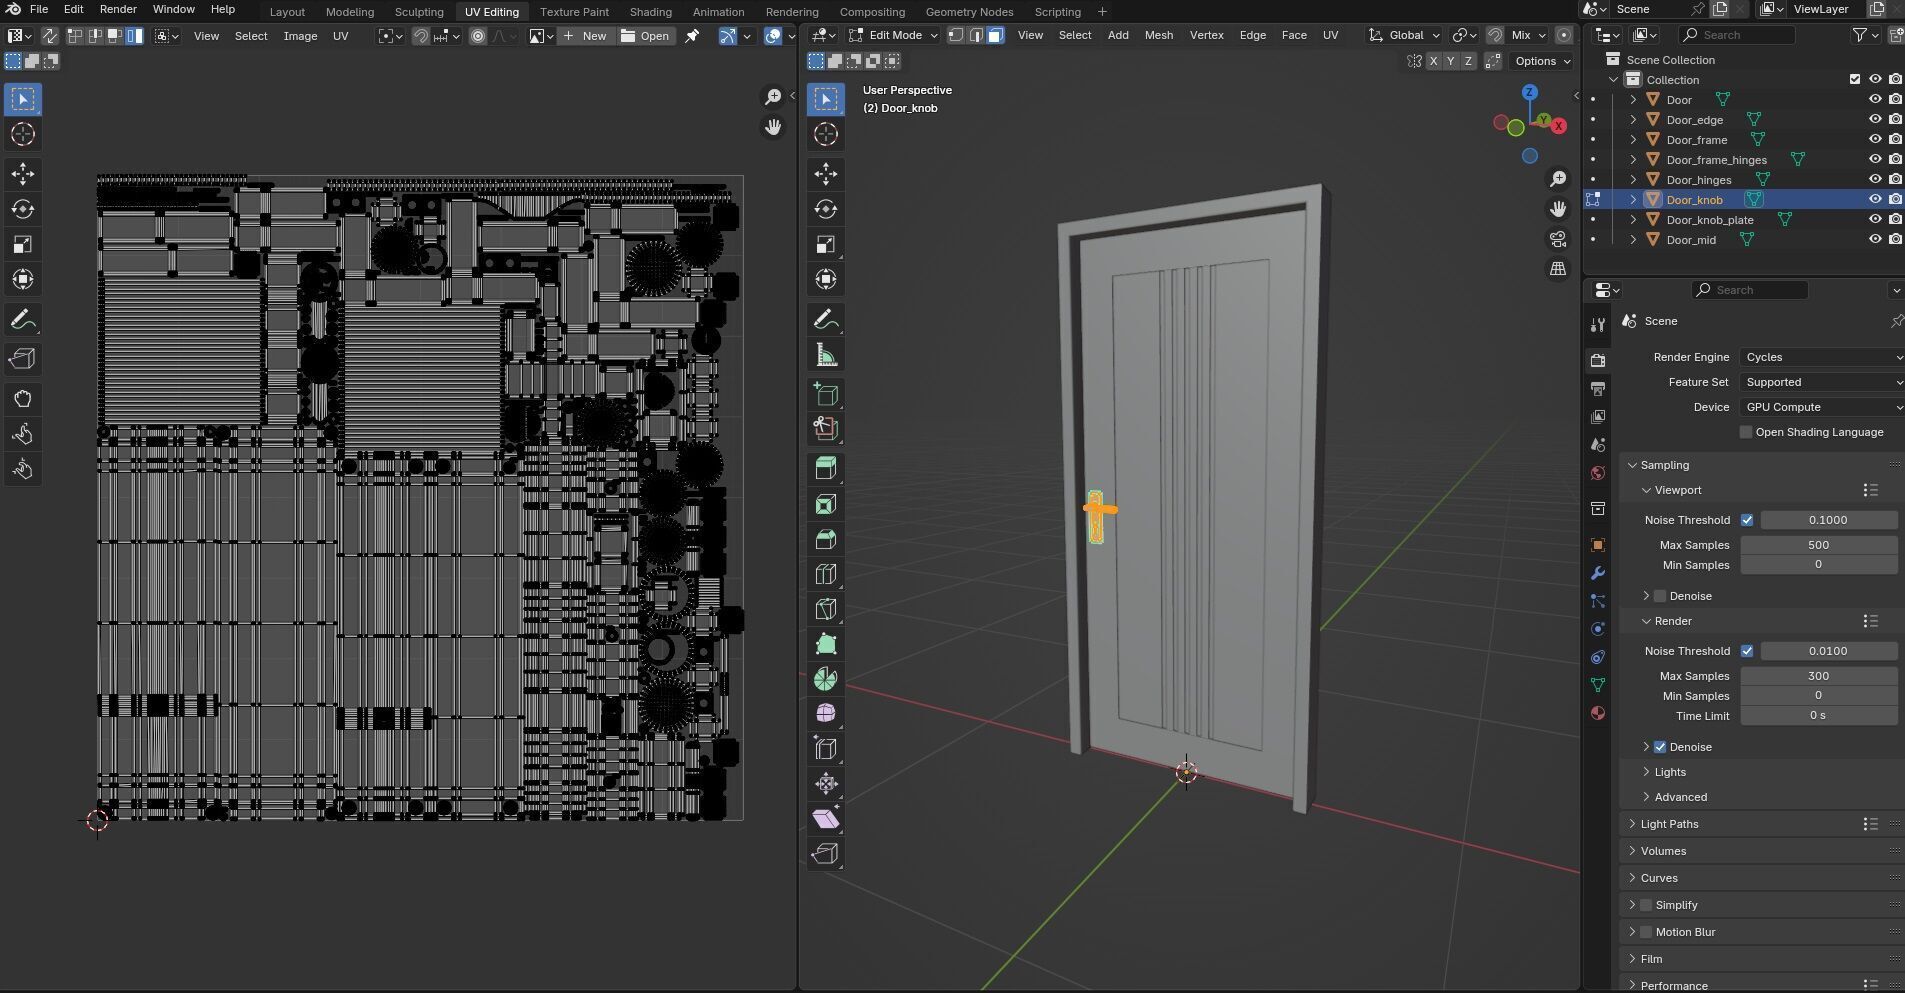Select the Grab tool in UV editor
This screenshot has height=993, width=1905.
tap(23, 399)
